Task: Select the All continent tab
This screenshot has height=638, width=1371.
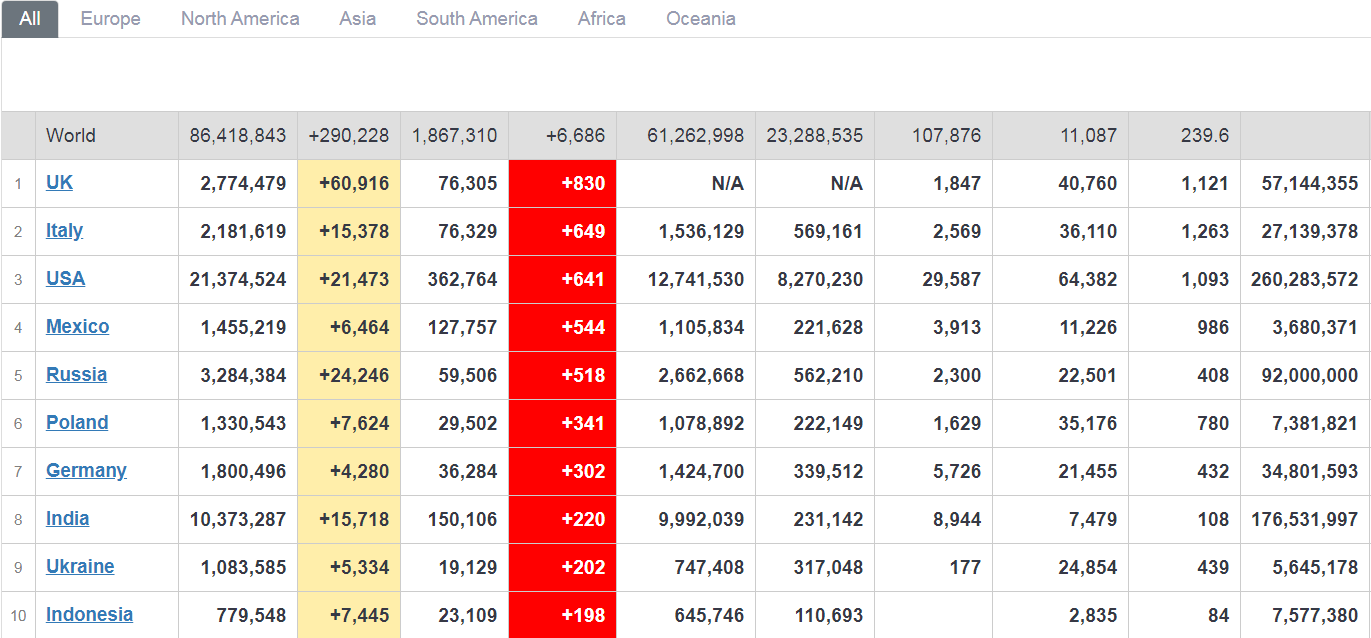Action: click(30, 19)
